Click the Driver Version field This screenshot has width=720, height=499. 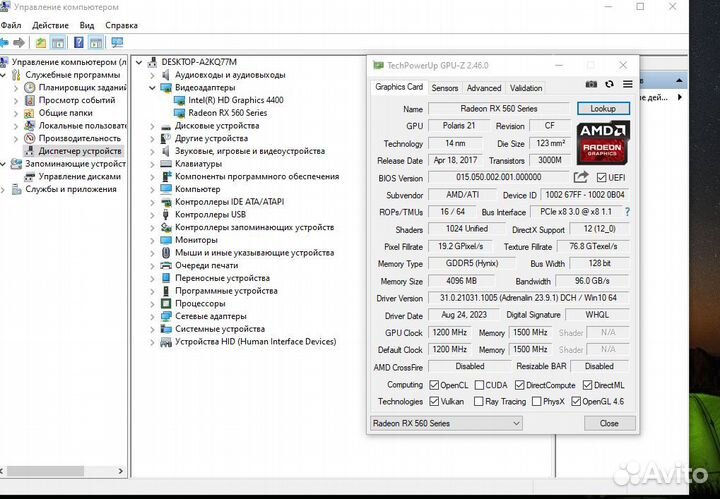[528, 298]
